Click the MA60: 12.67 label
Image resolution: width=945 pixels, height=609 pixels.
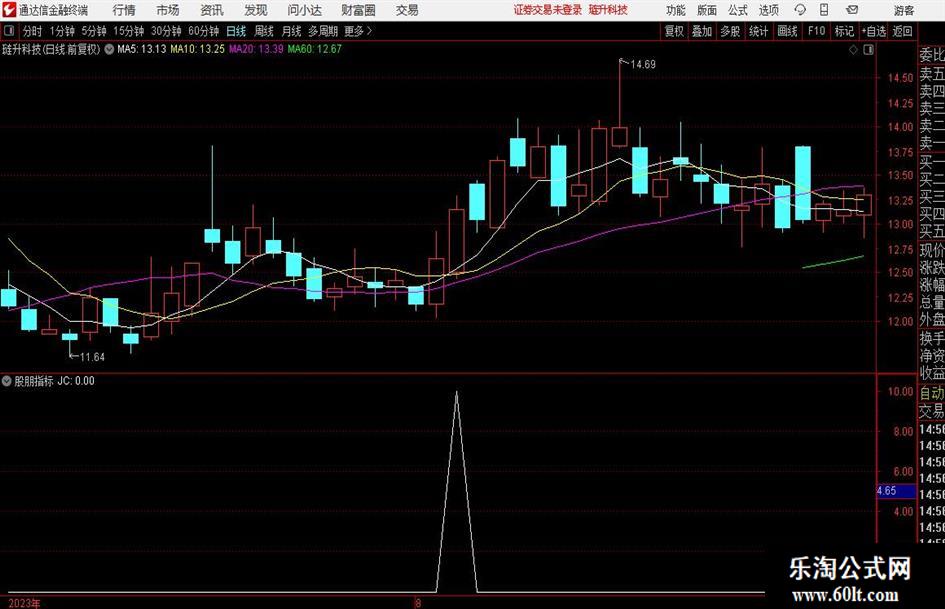pos(315,49)
